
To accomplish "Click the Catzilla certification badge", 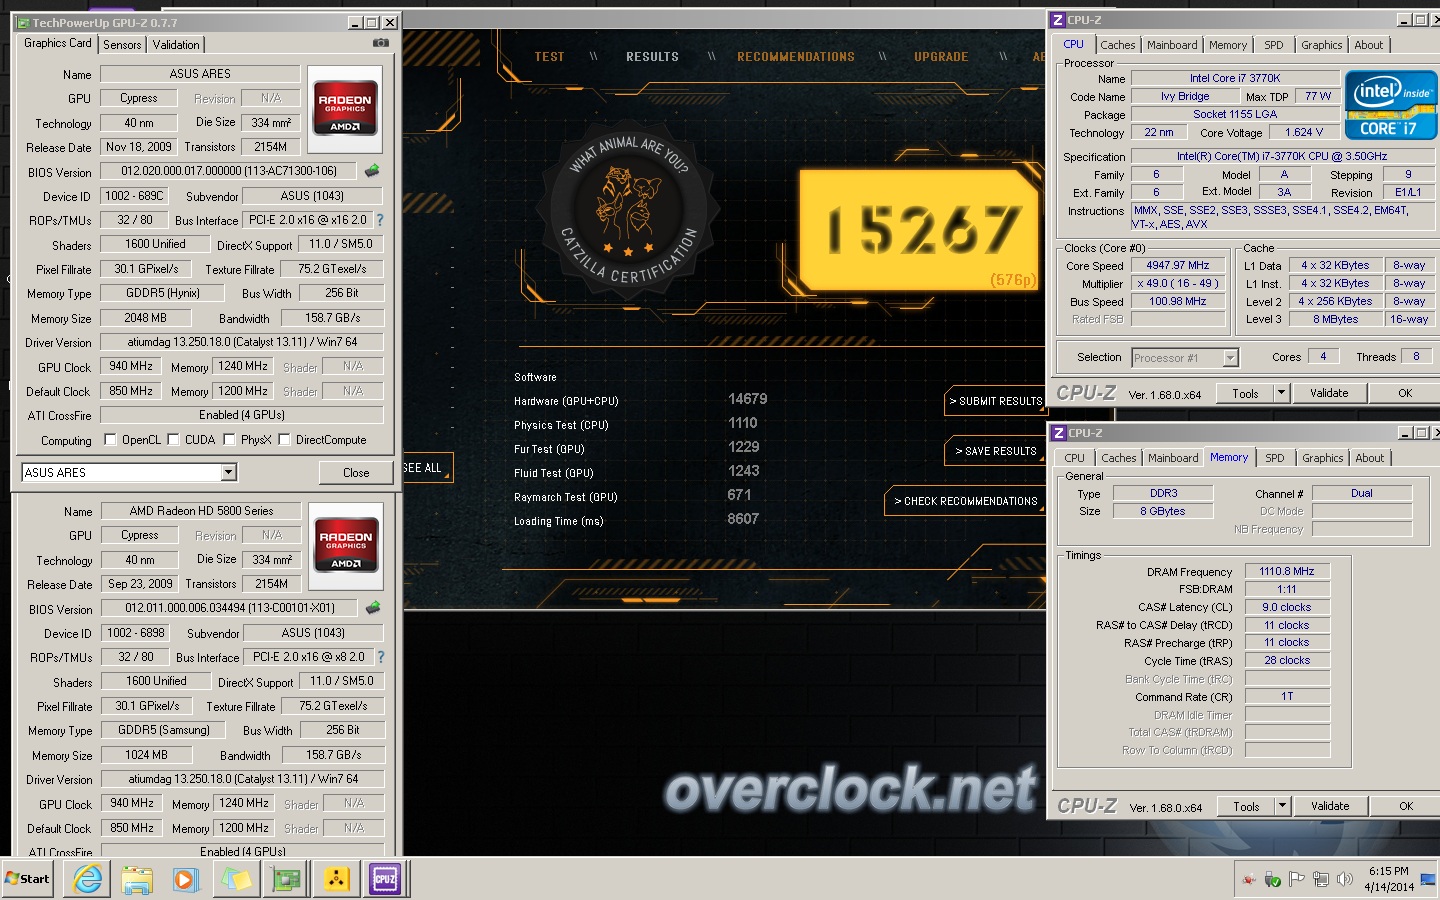I will coord(628,207).
